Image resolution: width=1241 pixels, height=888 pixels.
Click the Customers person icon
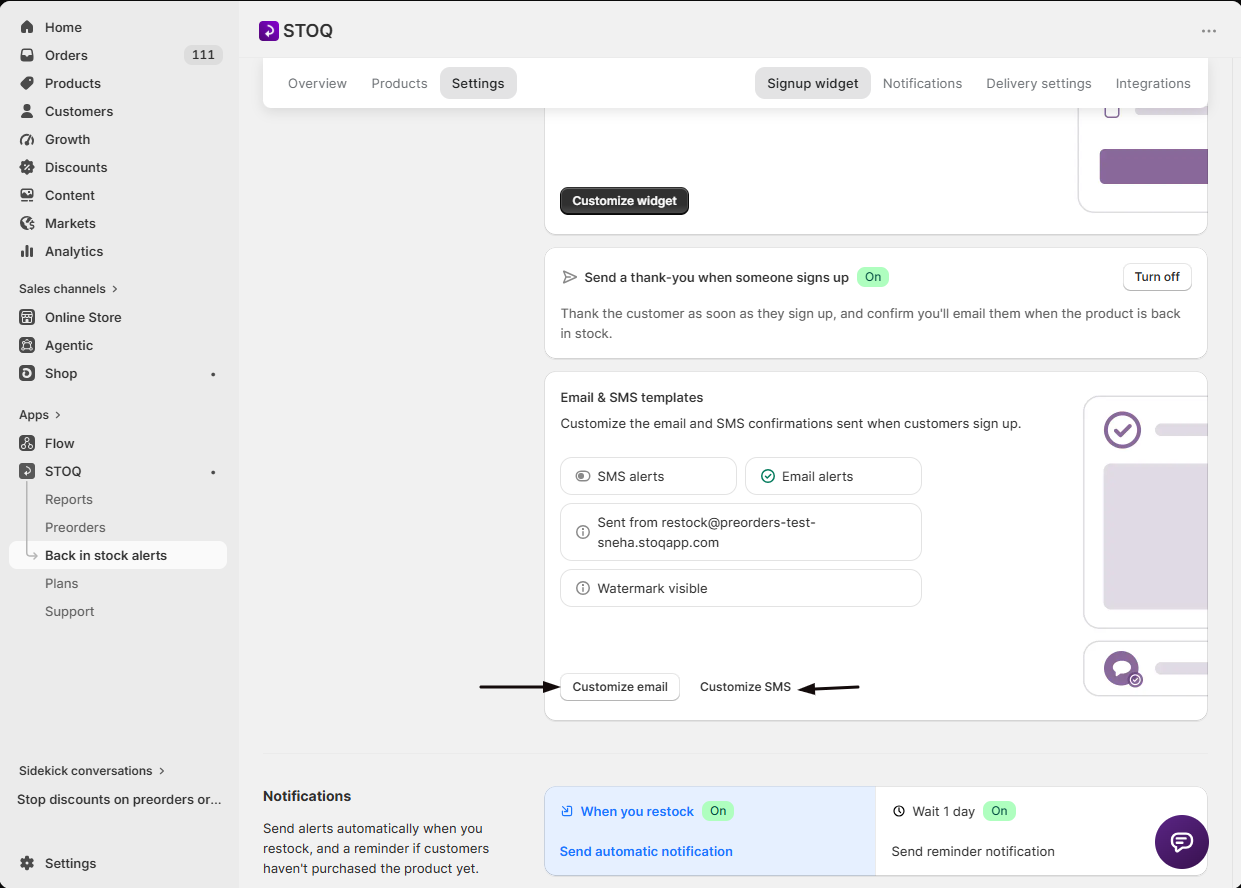click(x=27, y=111)
